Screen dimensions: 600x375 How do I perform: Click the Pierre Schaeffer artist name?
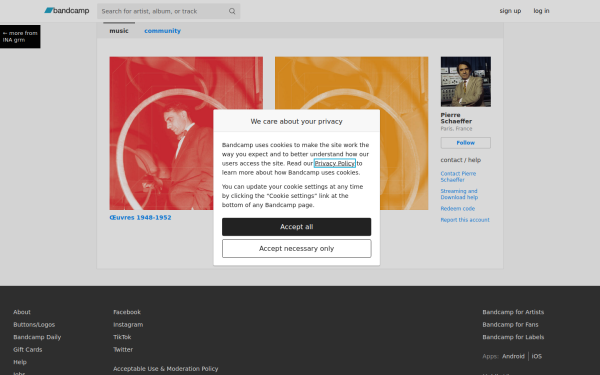pyautogui.click(x=456, y=118)
